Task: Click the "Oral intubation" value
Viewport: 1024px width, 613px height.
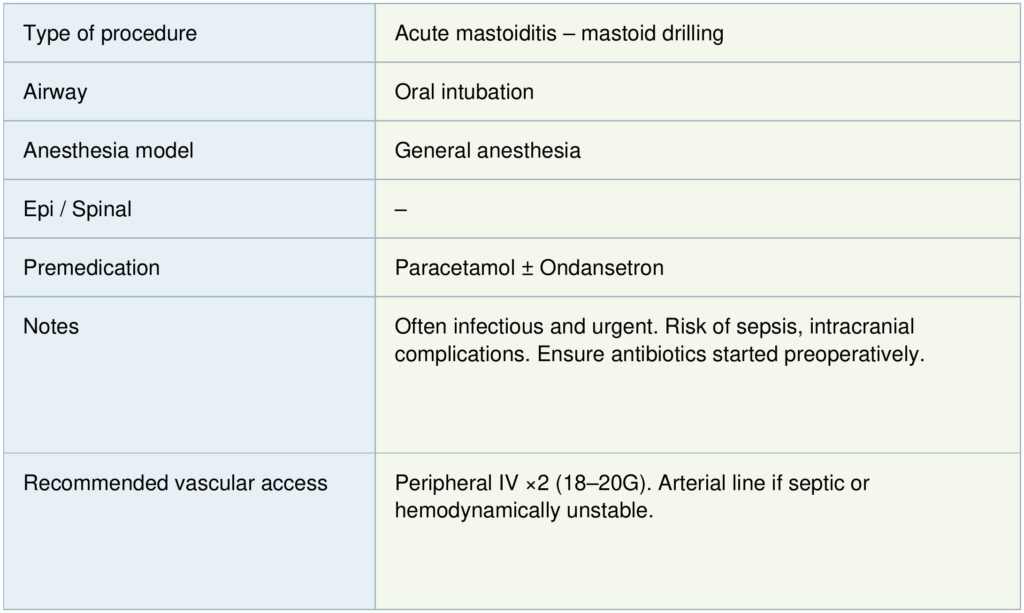Action: pos(464,92)
